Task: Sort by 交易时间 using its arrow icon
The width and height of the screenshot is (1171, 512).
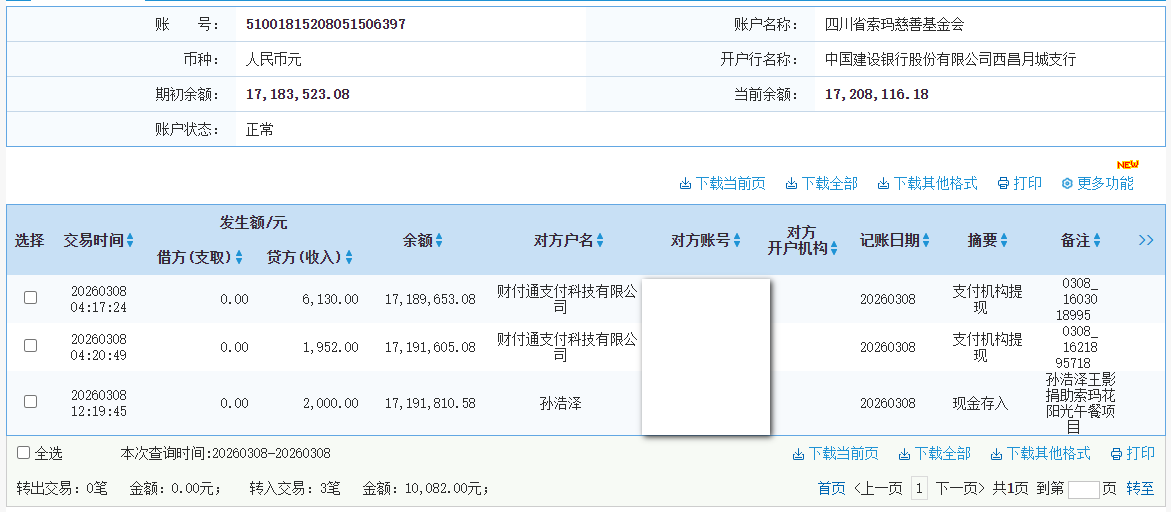Action: pos(130,241)
